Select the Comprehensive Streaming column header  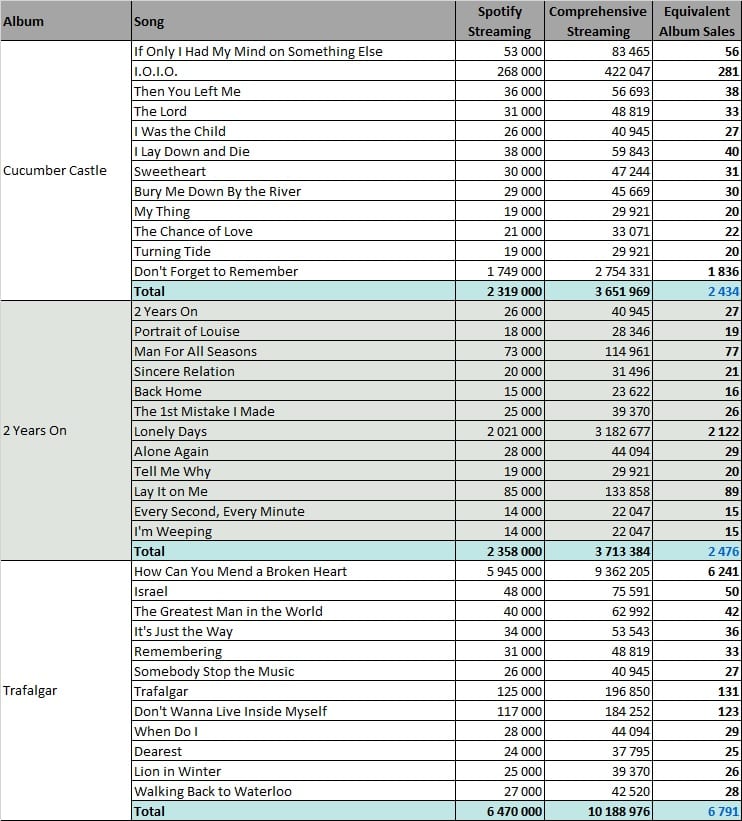[x=598, y=21]
